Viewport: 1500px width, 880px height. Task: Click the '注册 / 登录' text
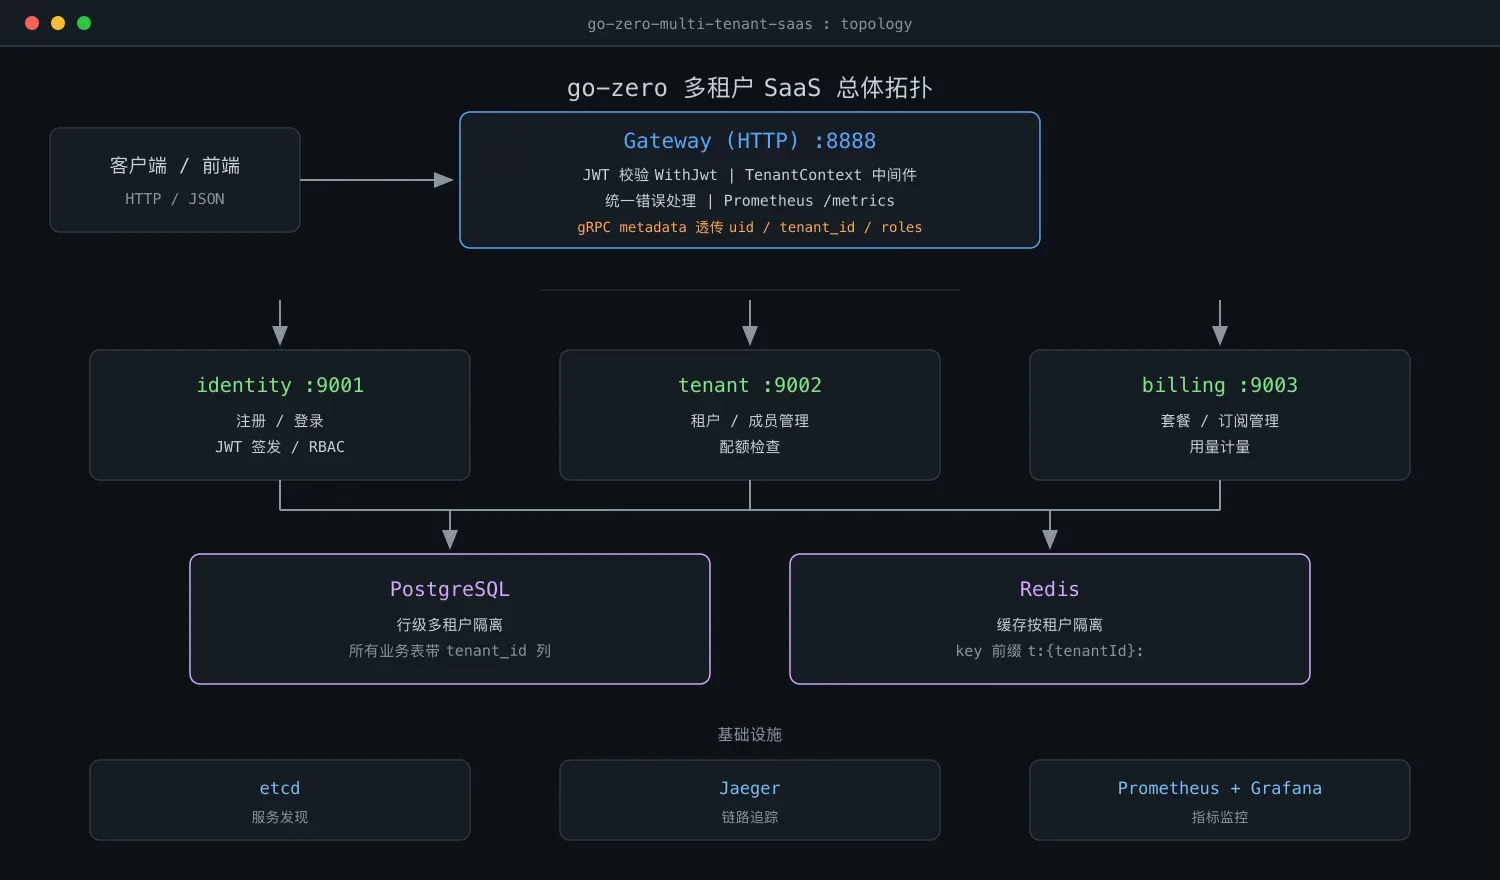pos(280,421)
